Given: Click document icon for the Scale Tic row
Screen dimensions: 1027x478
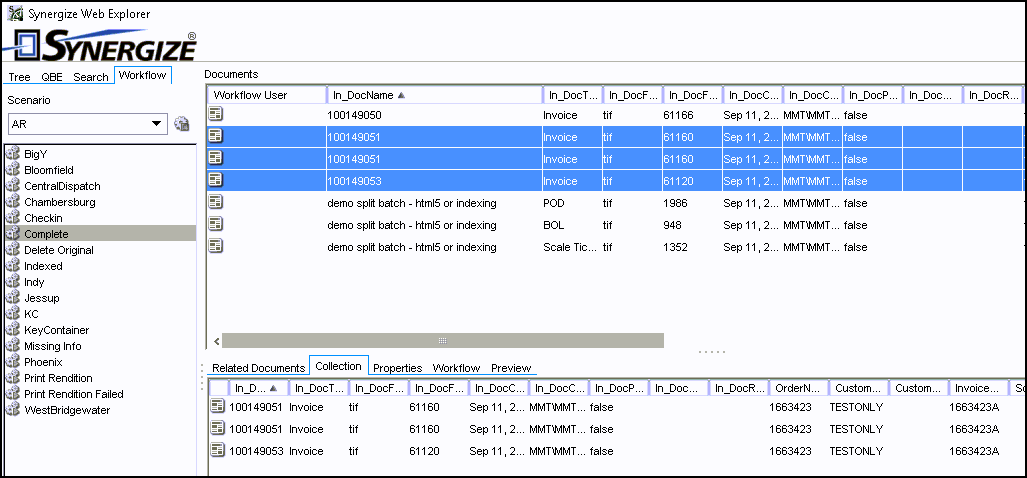Looking at the screenshot, I should tap(216, 246).
